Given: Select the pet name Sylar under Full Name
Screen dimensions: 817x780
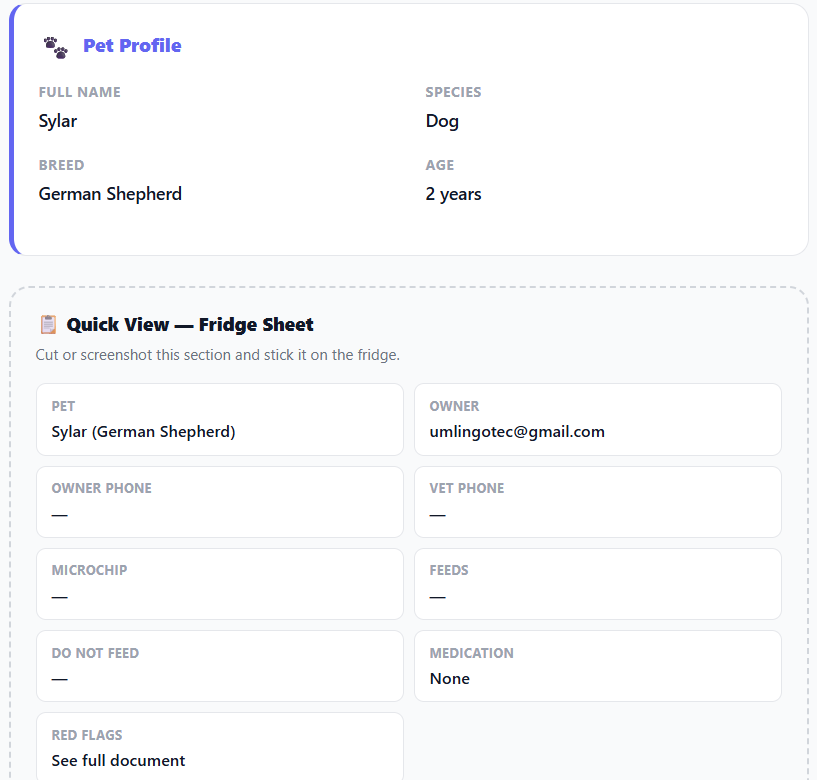Looking at the screenshot, I should pos(58,121).
